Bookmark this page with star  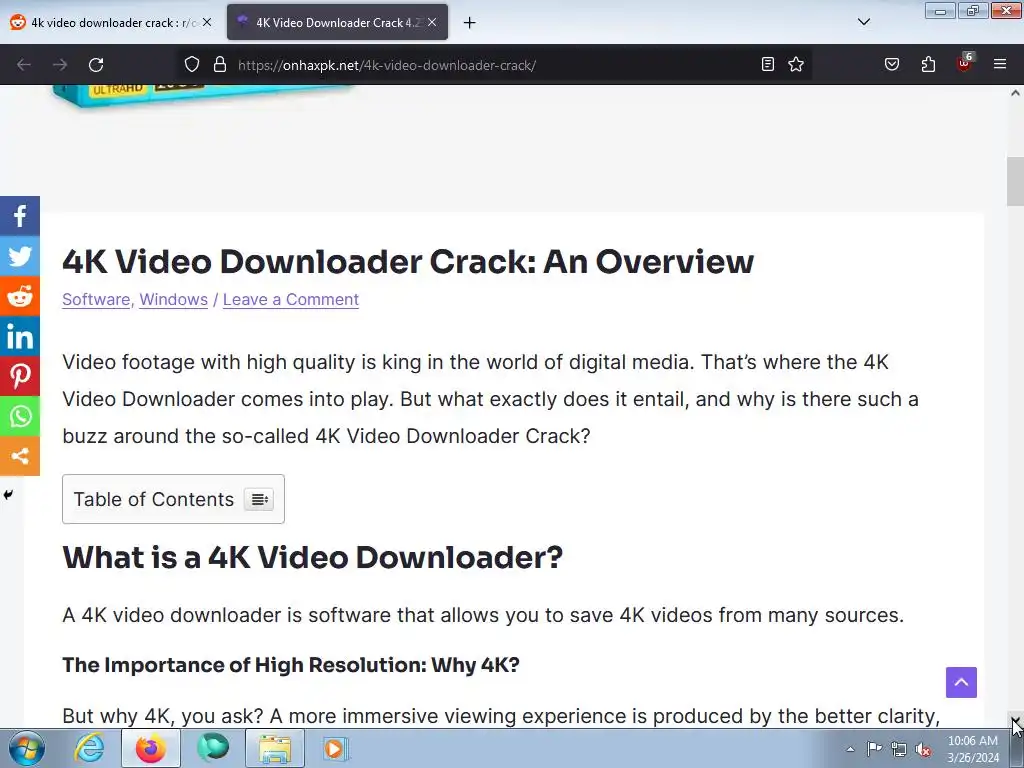point(795,64)
